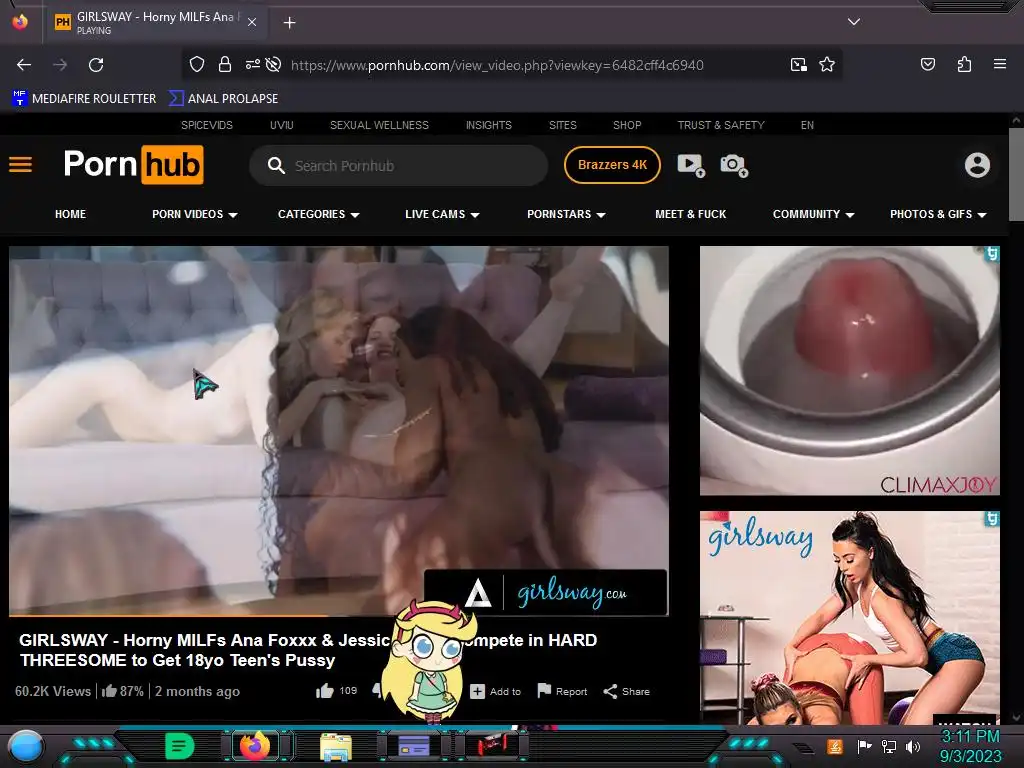Image resolution: width=1024 pixels, height=768 pixels.
Task: Change language via EN selector
Action: click(807, 125)
